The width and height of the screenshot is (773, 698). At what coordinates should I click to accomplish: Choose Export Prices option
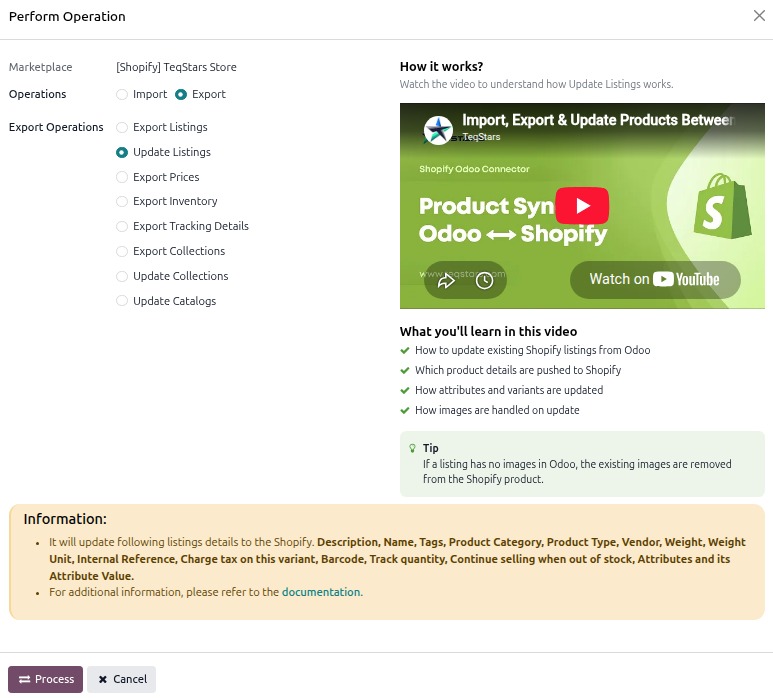click(x=122, y=177)
